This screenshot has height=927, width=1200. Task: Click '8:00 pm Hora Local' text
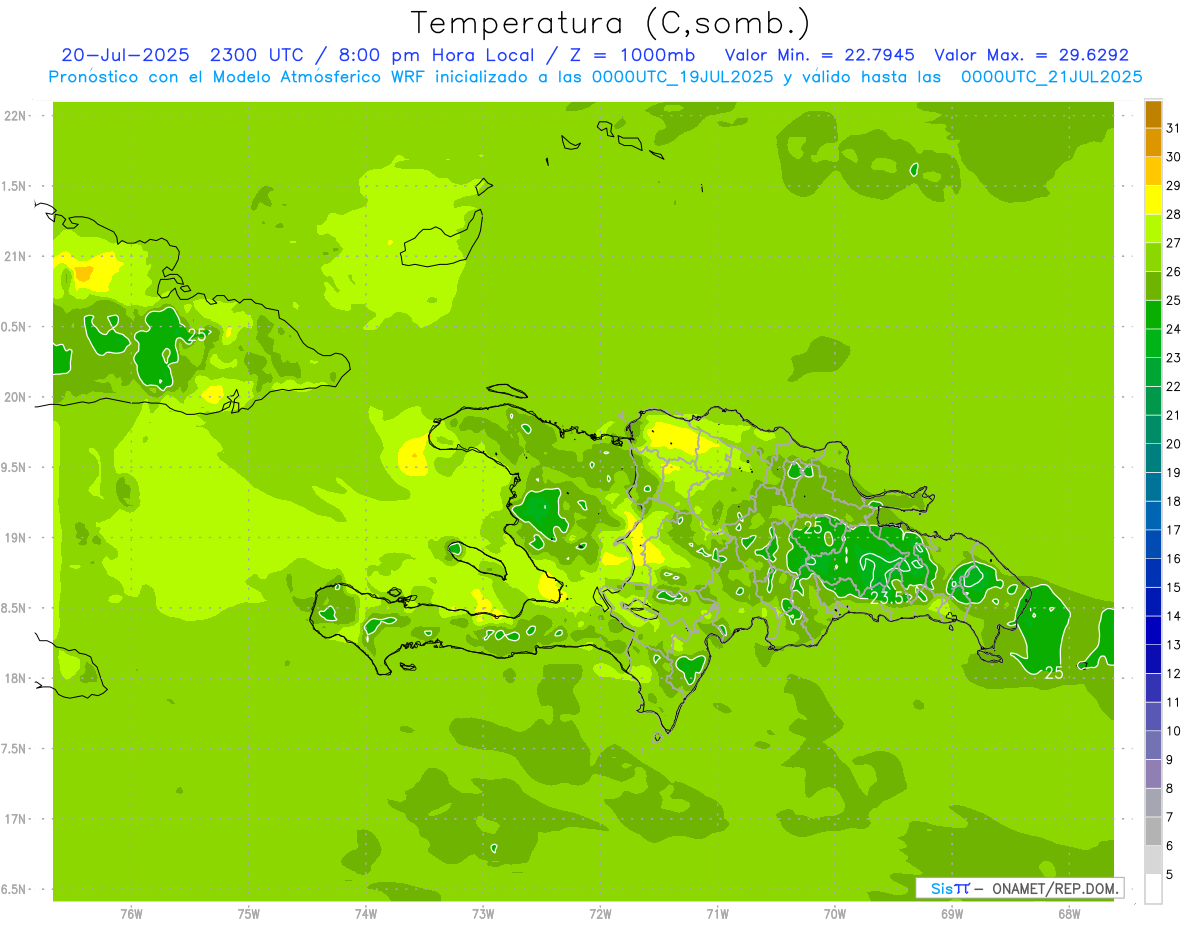[438, 55]
